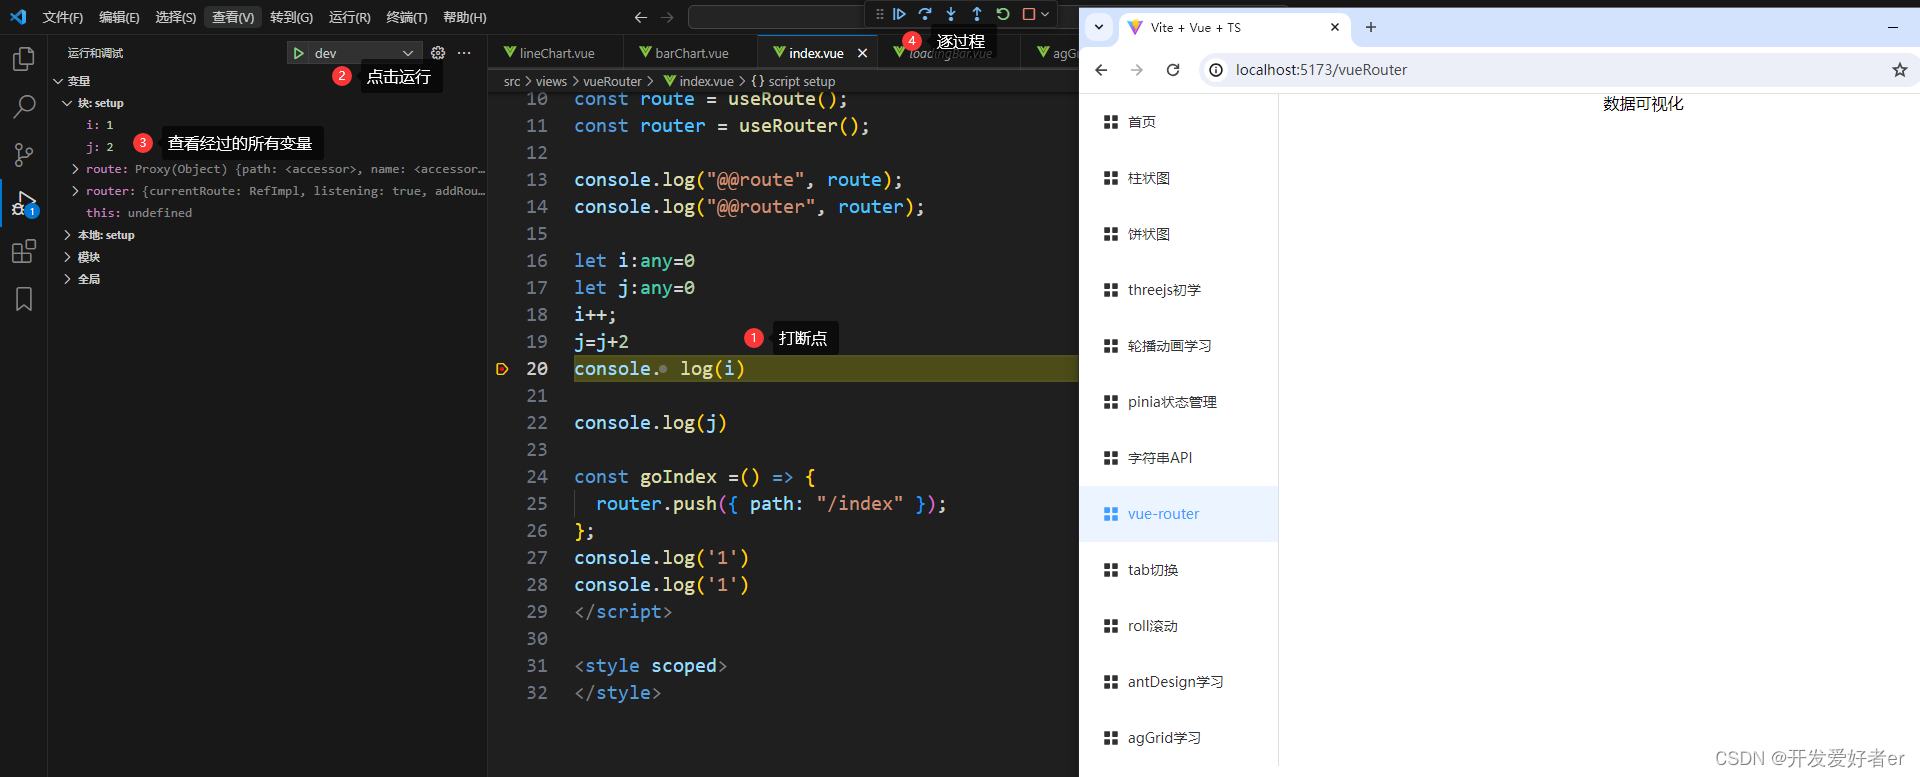1920x777 pixels.
Task: Open the Search view in activity bar
Action: pyautogui.click(x=24, y=106)
